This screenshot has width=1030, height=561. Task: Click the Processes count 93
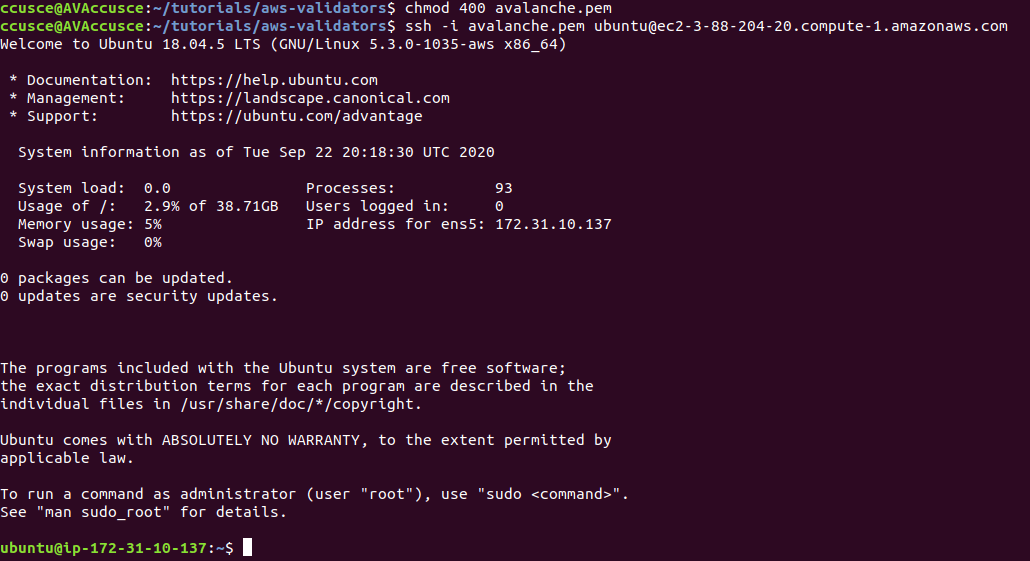pos(503,188)
